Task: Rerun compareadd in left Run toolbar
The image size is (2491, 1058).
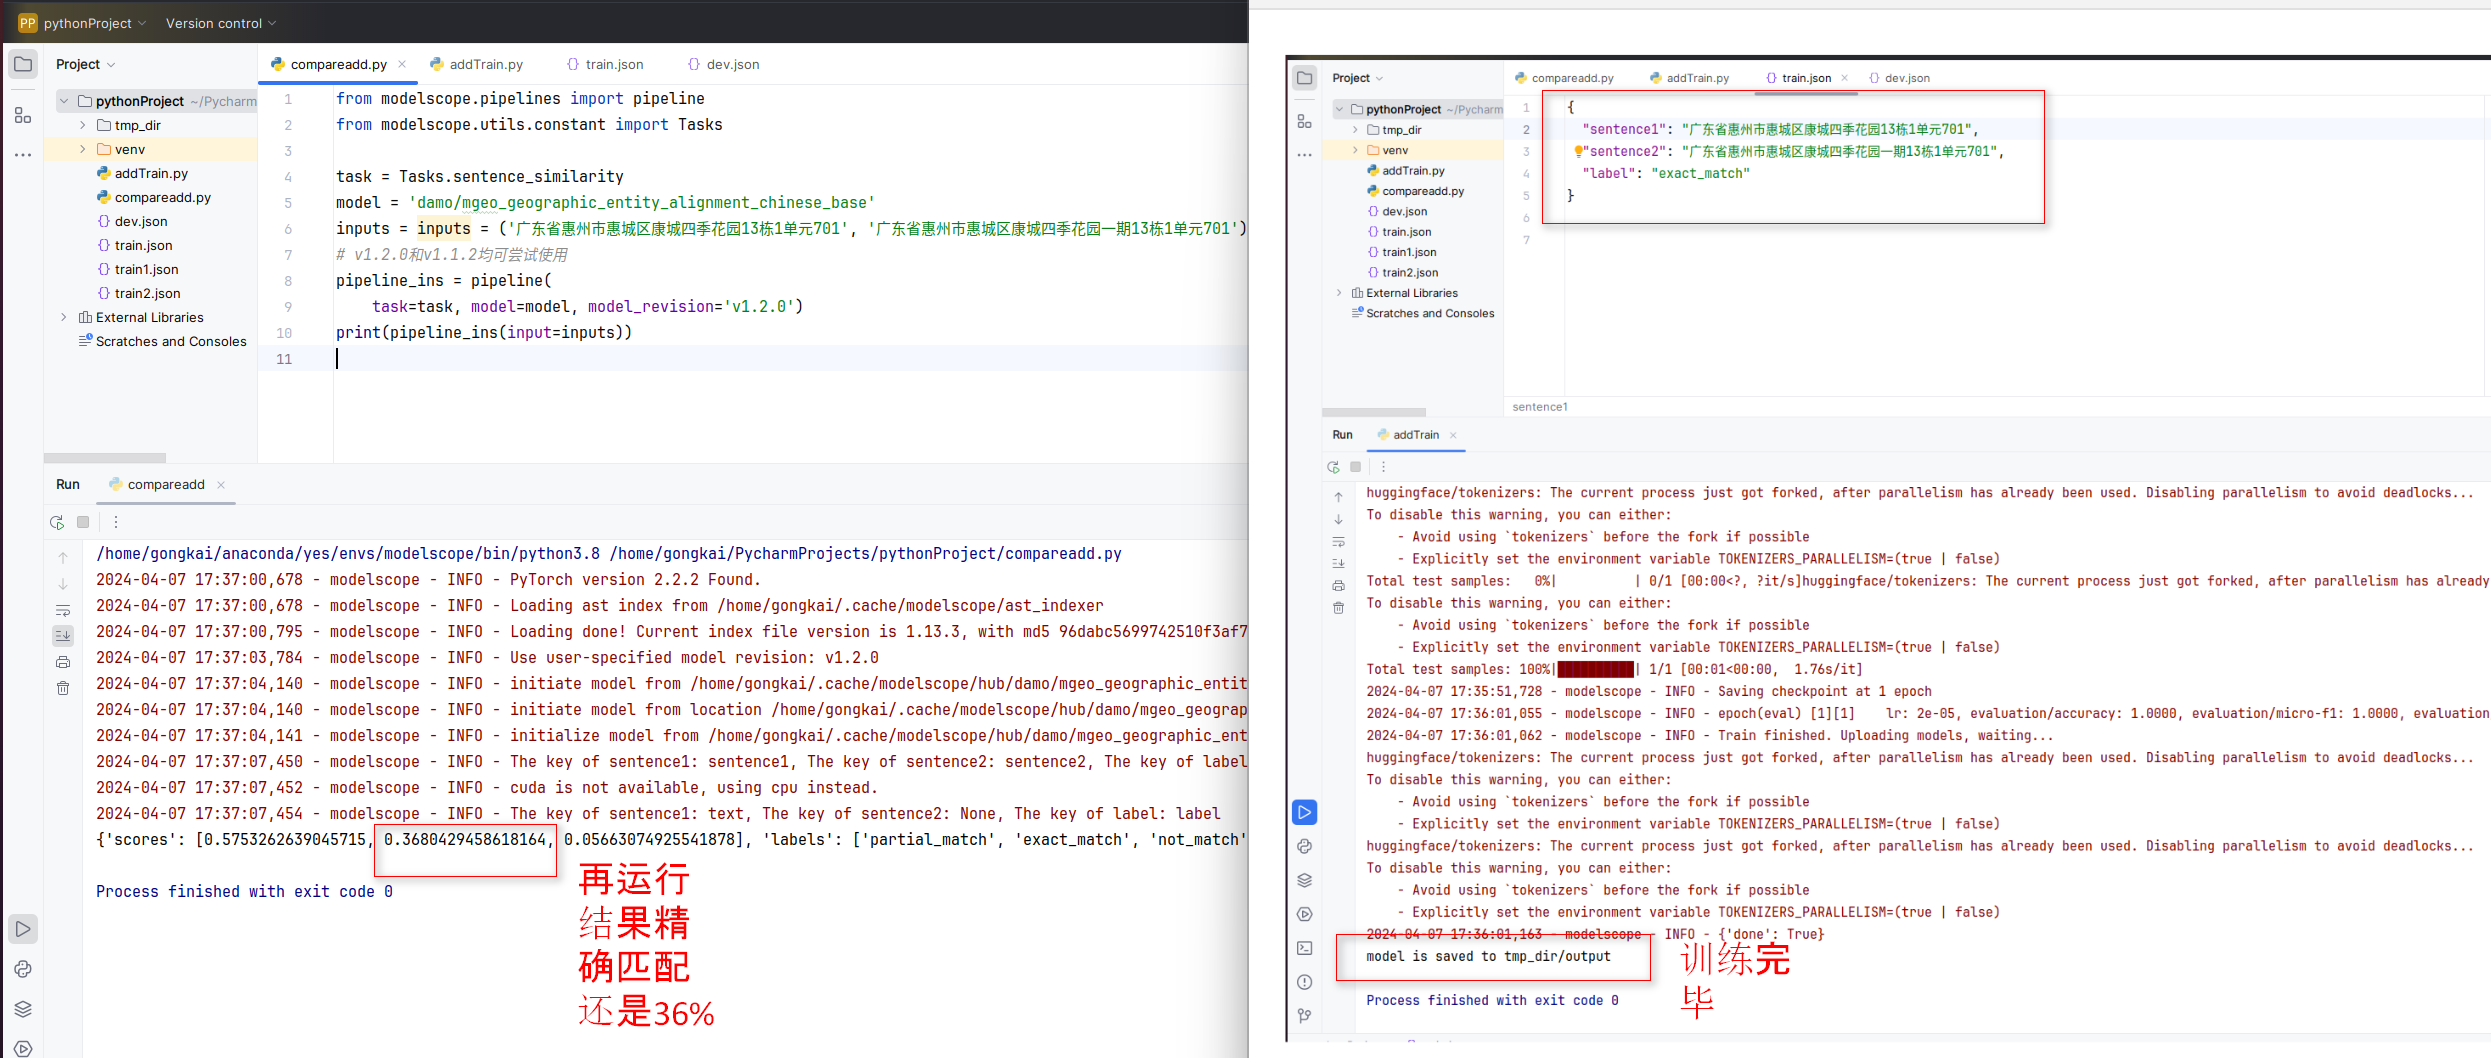Action: pos(57,522)
